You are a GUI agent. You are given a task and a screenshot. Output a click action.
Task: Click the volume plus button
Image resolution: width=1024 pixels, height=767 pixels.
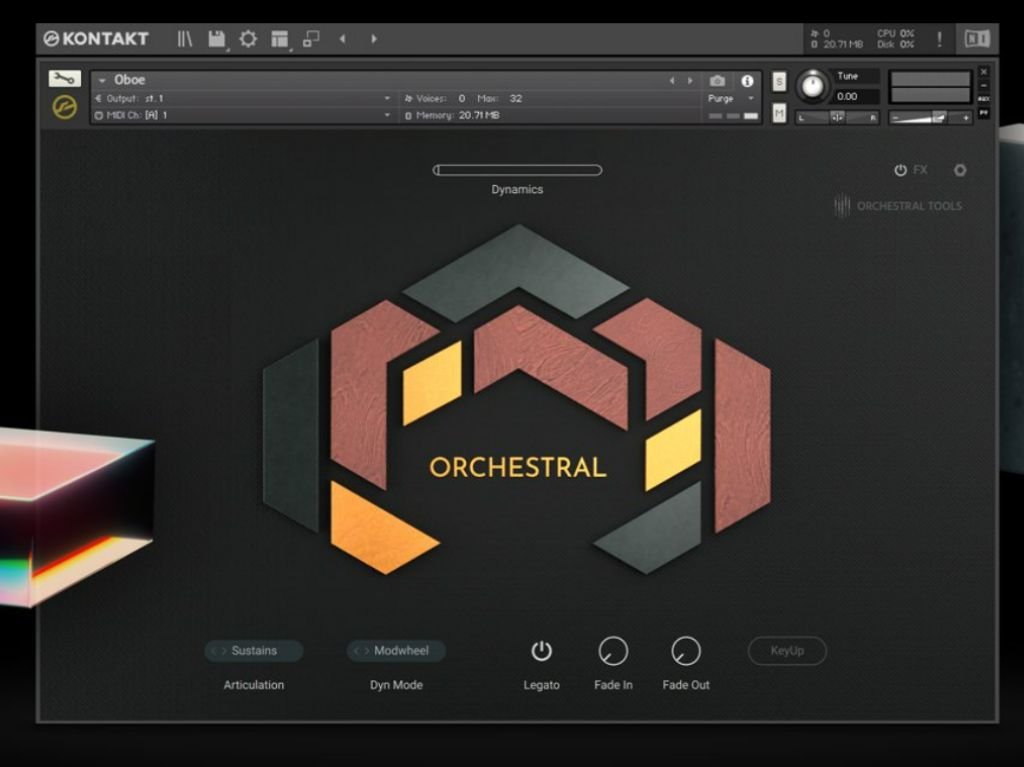pyautogui.click(x=965, y=118)
